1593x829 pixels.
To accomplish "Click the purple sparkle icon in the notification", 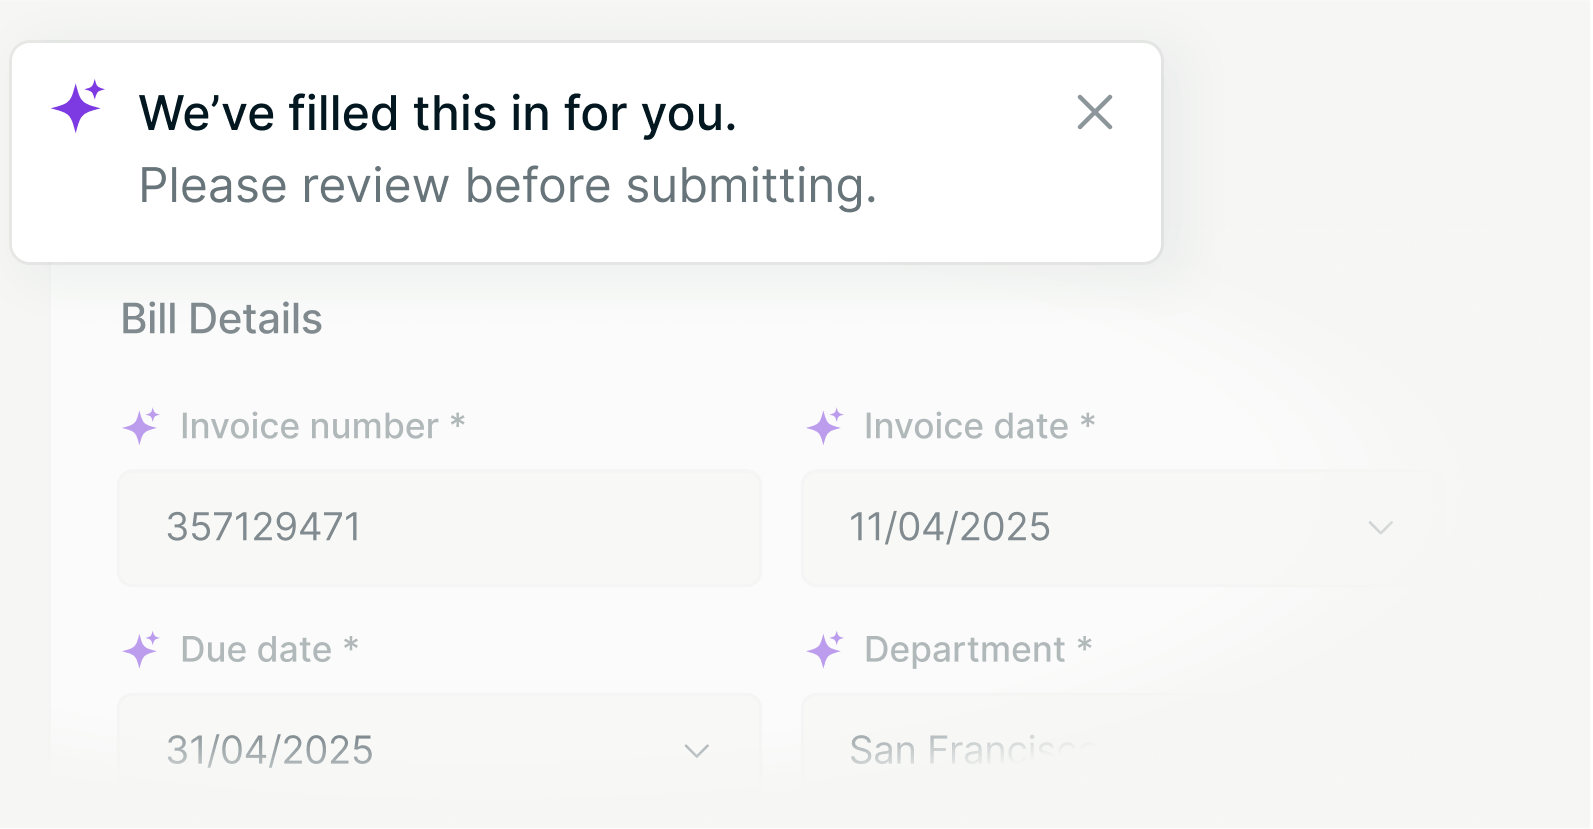I will pyautogui.click(x=78, y=106).
